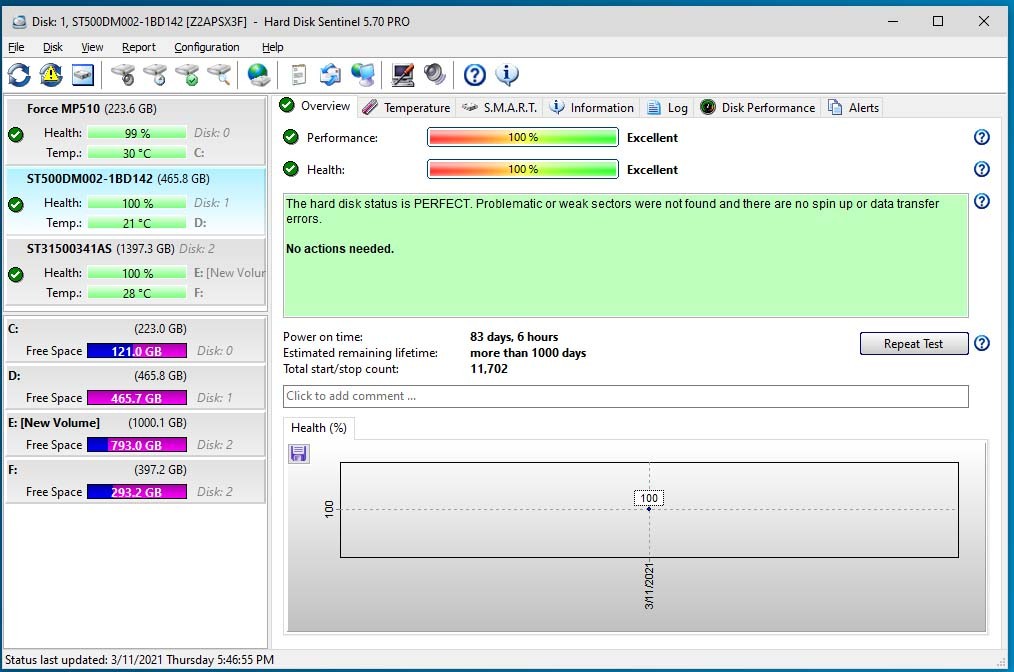Click the refresh icon with yellow warning triangle

[51, 75]
